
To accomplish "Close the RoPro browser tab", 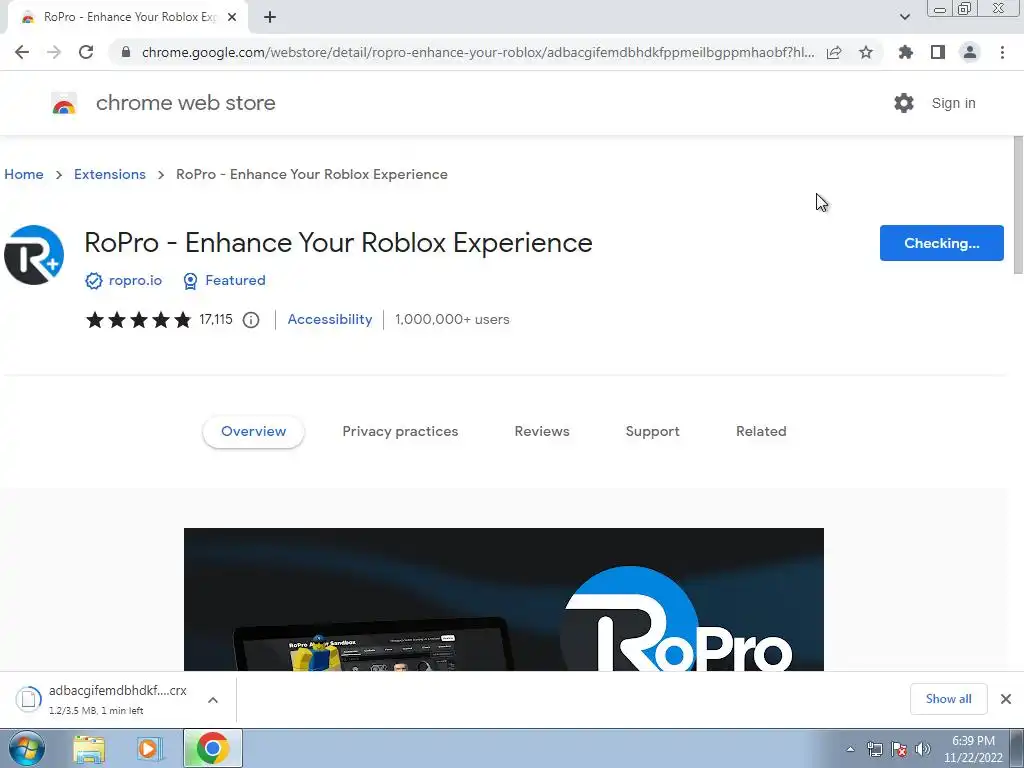I will point(232,18).
